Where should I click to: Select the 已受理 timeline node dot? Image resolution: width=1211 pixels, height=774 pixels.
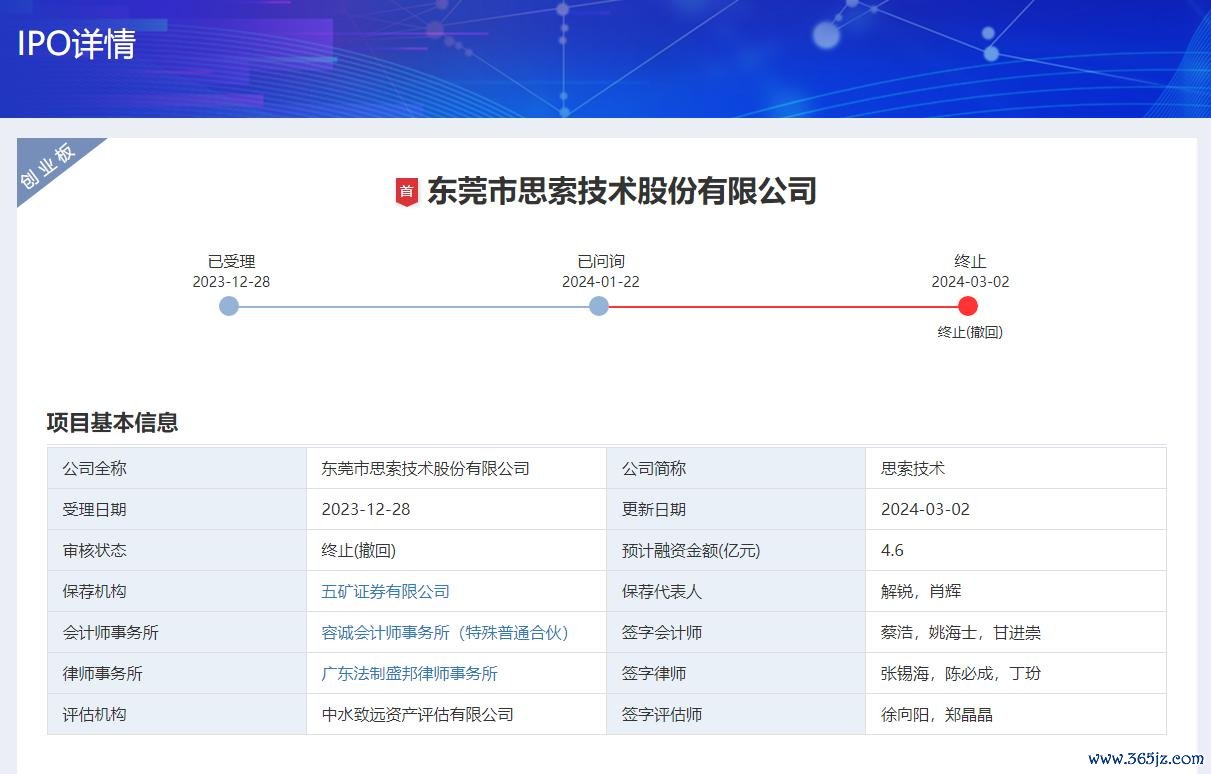tap(229, 306)
